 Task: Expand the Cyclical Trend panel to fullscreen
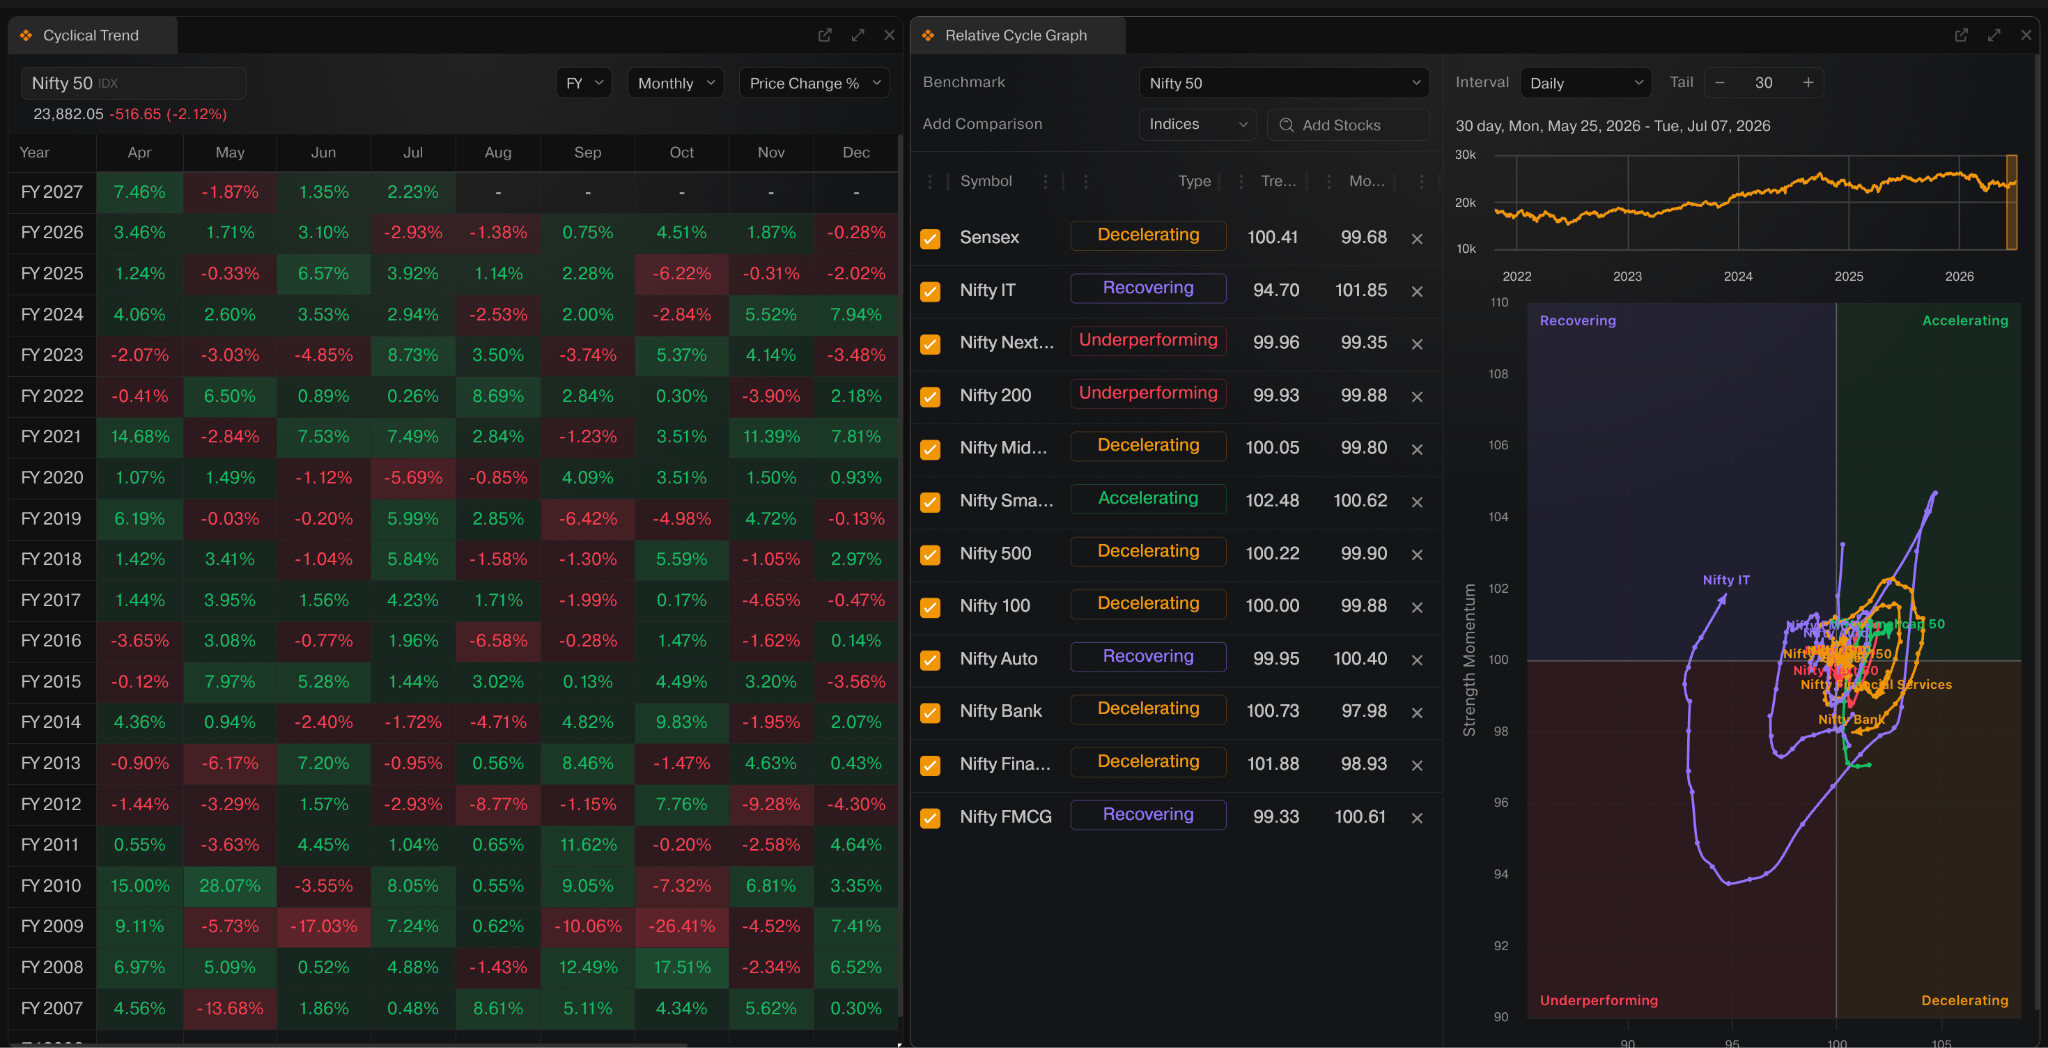point(858,35)
